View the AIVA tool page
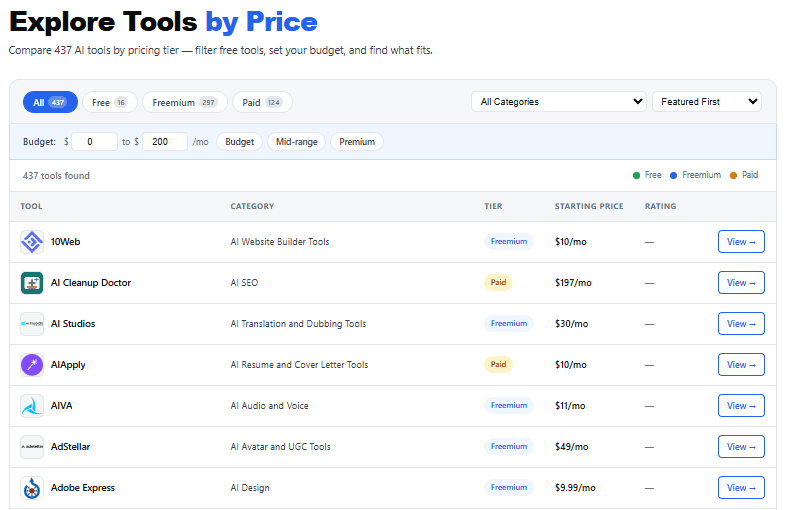The image size is (788, 510). tap(741, 406)
